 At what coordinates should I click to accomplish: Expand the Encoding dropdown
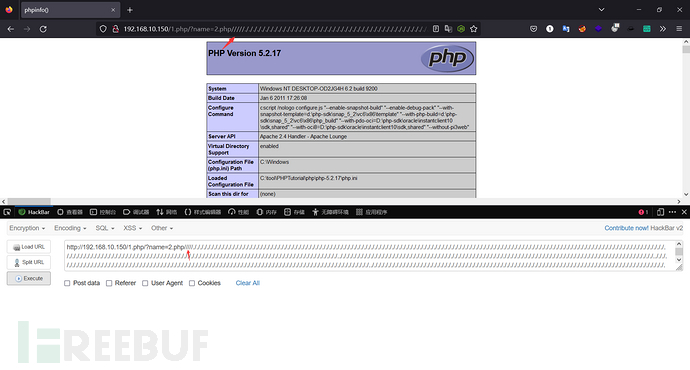[70, 228]
